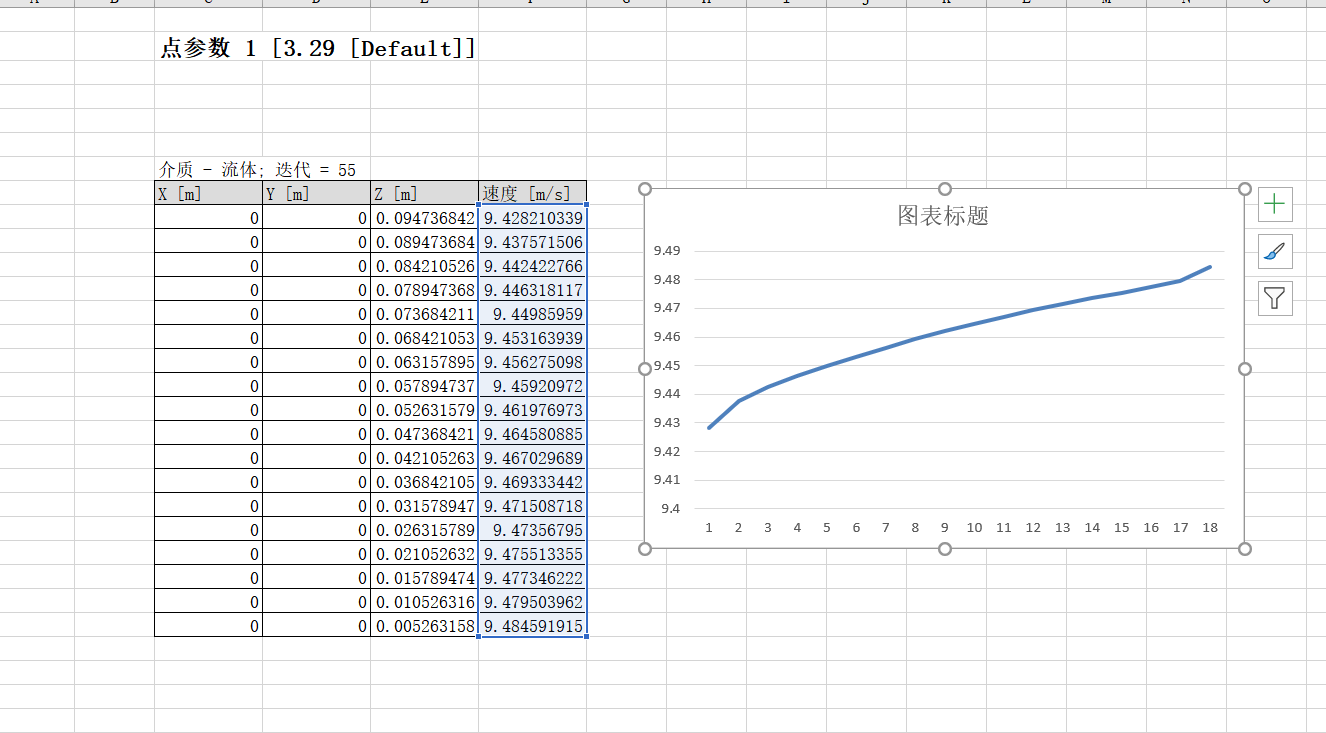Select cell with value 9.467029689
The width and height of the screenshot is (1326, 733).
click(532, 458)
